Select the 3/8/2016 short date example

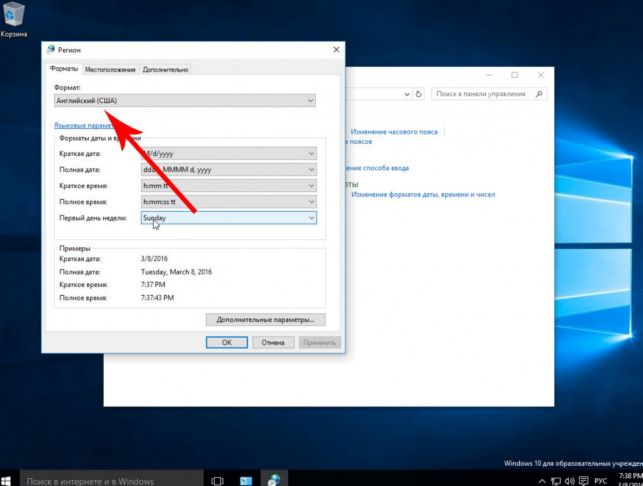pos(154,258)
